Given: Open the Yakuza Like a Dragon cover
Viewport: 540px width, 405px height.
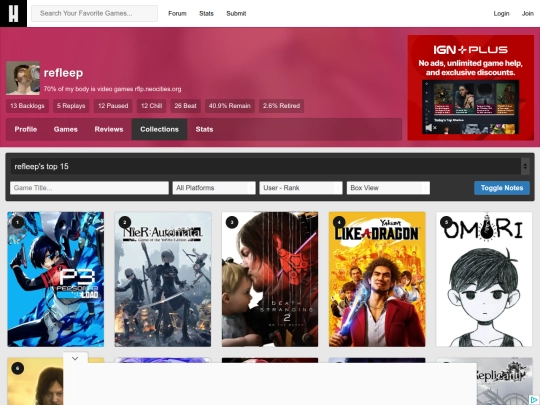Looking at the screenshot, I should pyautogui.click(x=377, y=279).
